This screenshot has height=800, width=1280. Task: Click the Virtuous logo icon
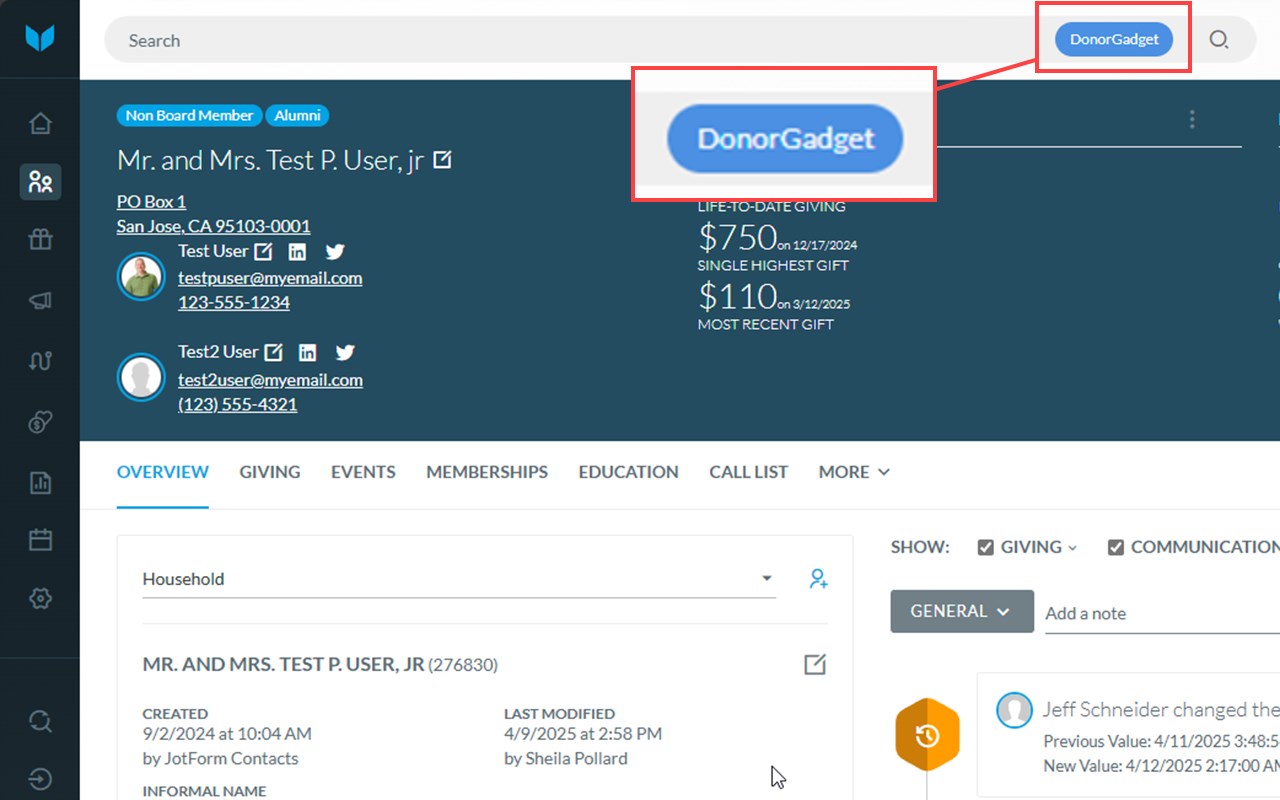pyautogui.click(x=40, y=38)
